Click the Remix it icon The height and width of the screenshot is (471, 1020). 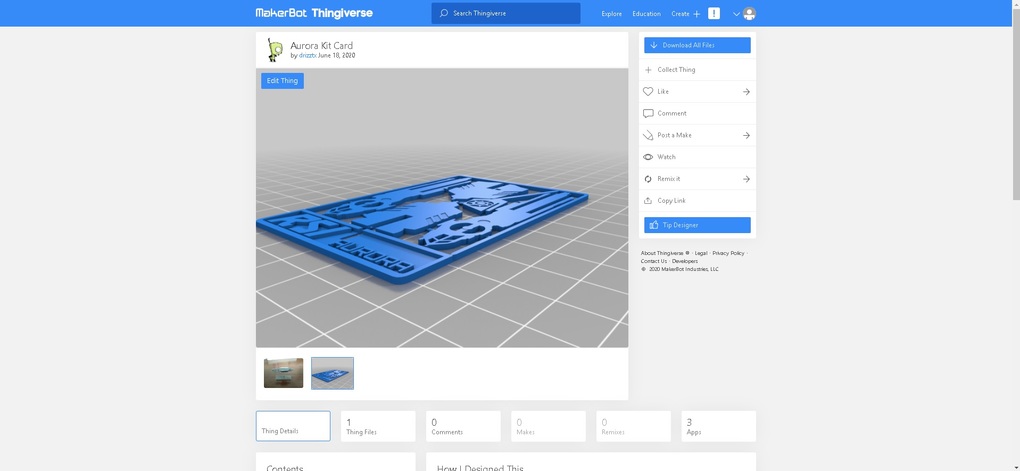pyautogui.click(x=648, y=179)
